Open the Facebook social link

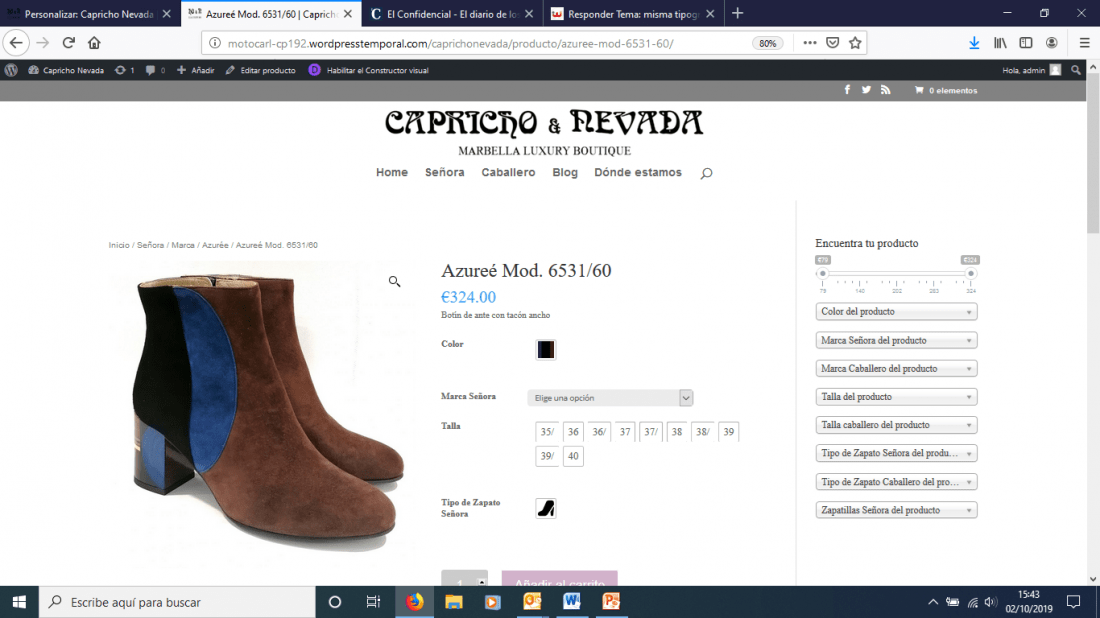[847, 90]
